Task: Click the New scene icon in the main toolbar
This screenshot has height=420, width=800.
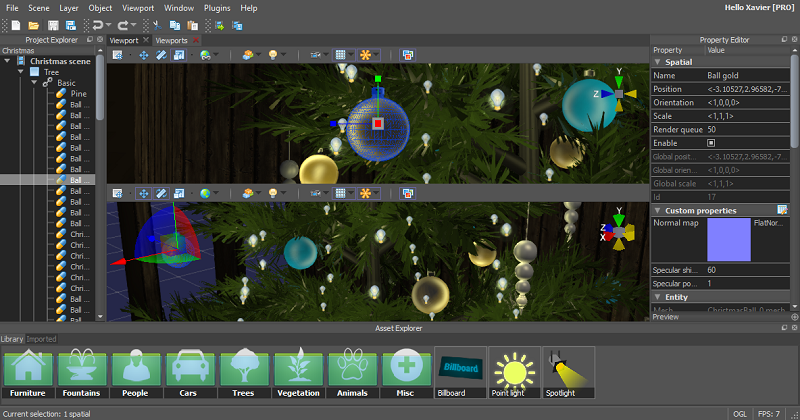Action: pyautogui.click(x=14, y=24)
